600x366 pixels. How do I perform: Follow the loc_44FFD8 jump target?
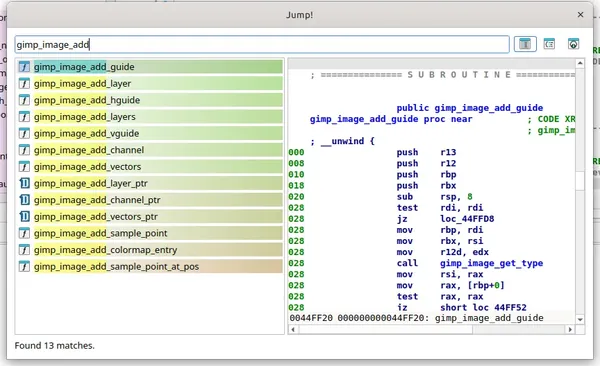[467, 219]
